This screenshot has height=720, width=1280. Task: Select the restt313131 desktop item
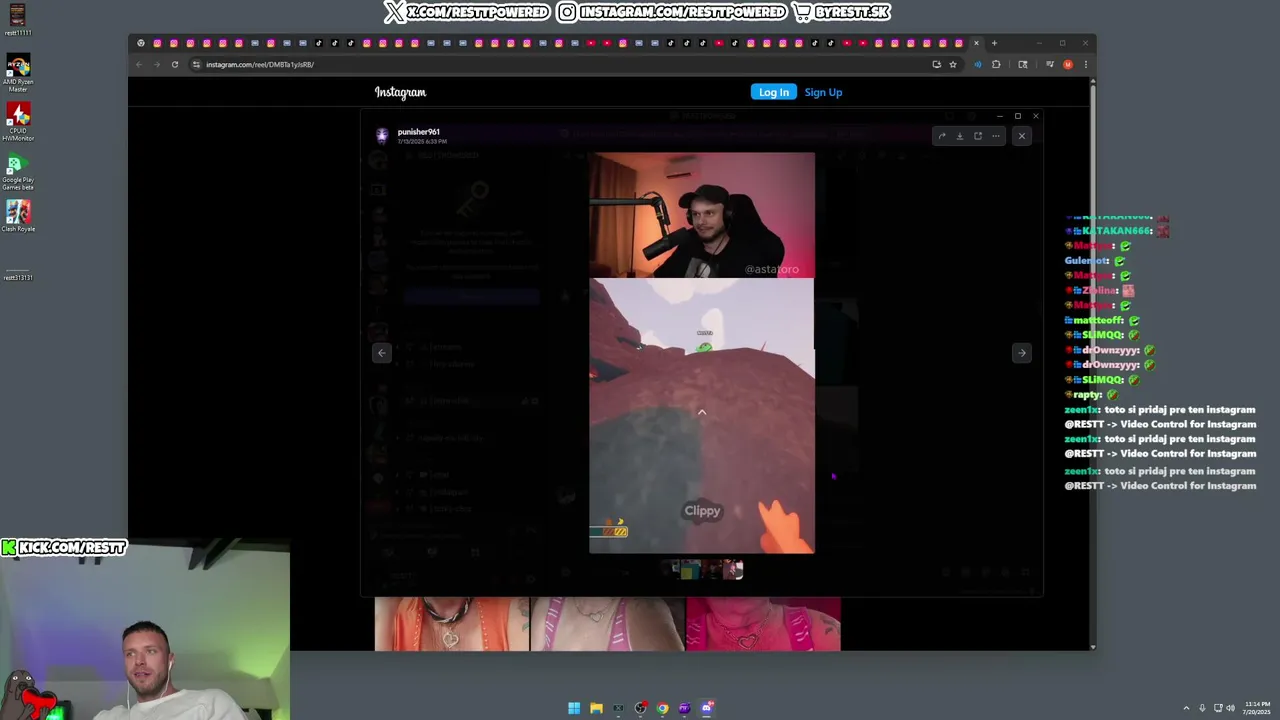click(18, 276)
